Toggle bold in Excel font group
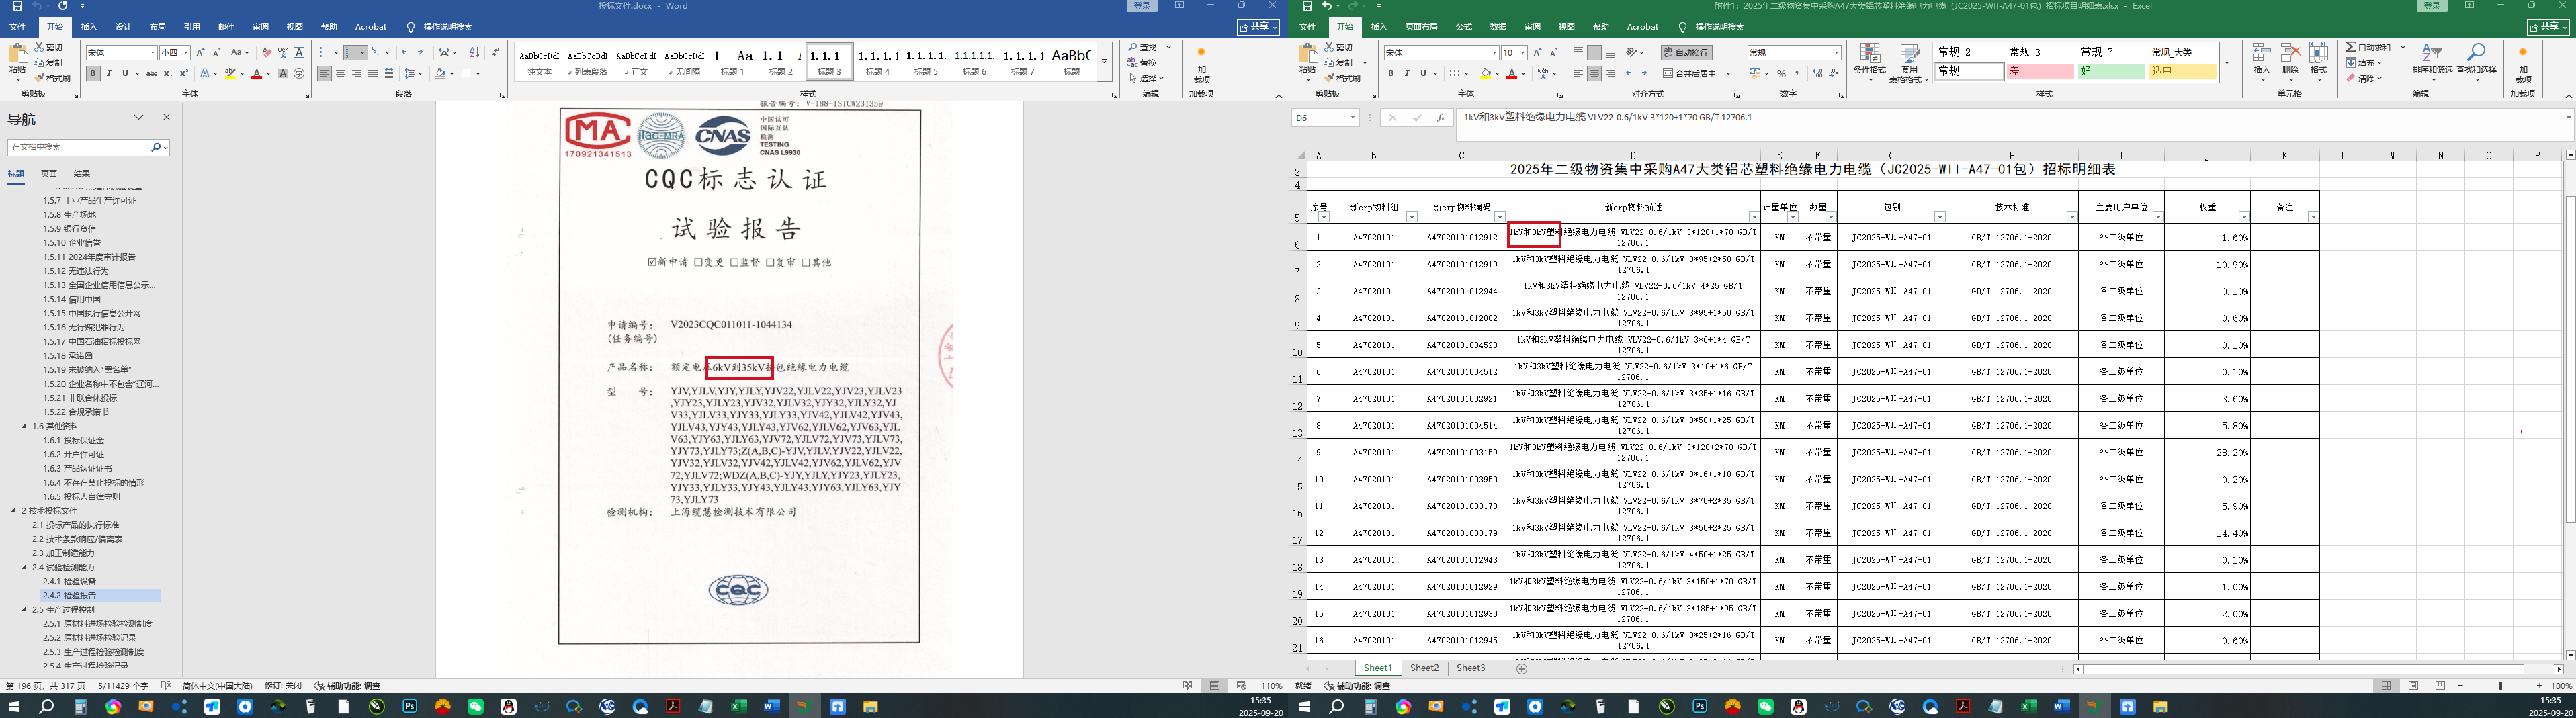Screen dimensions: 2576x718 click(1390, 73)
